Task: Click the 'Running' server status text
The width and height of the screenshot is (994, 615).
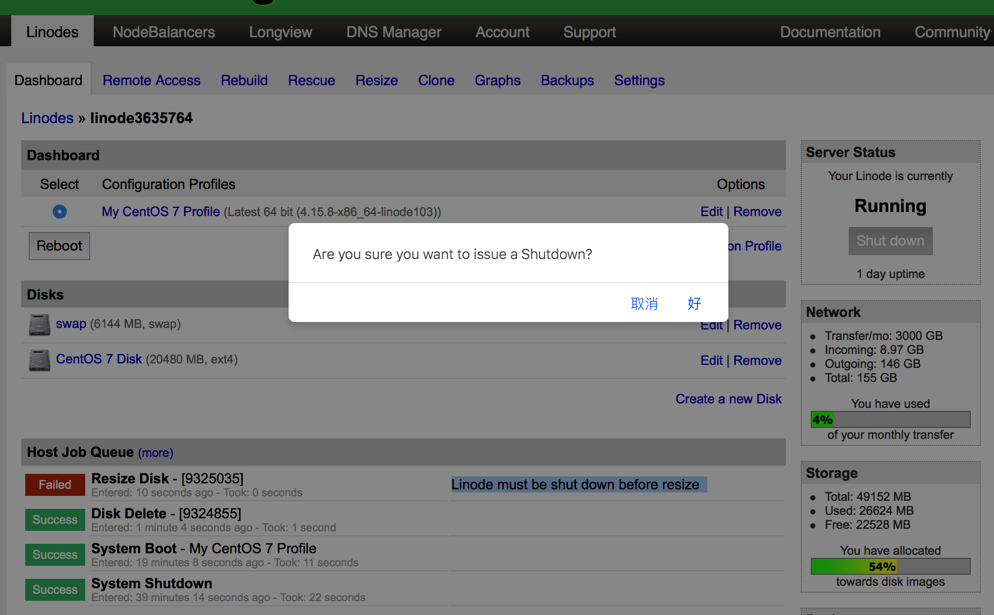Action: (x=890, y=206)
